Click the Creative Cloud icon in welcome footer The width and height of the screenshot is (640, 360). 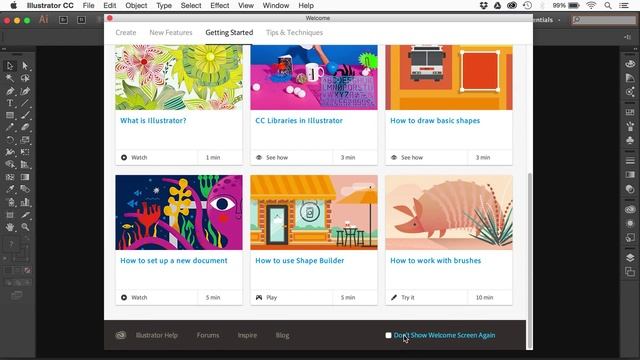tap(121, 335)
